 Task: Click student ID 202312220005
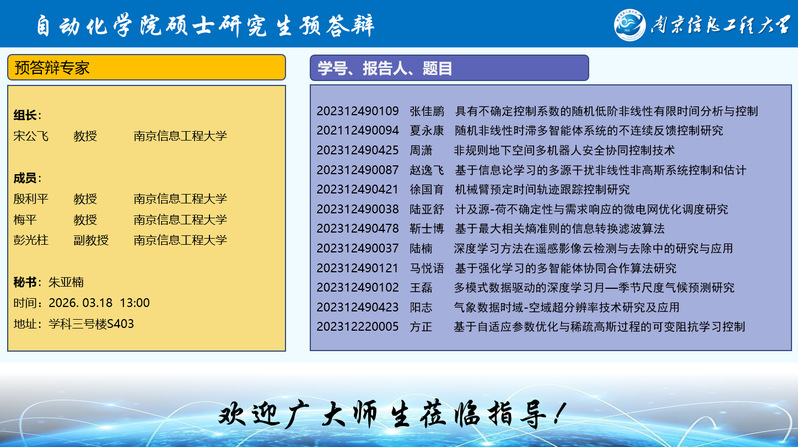click(357, 326)
